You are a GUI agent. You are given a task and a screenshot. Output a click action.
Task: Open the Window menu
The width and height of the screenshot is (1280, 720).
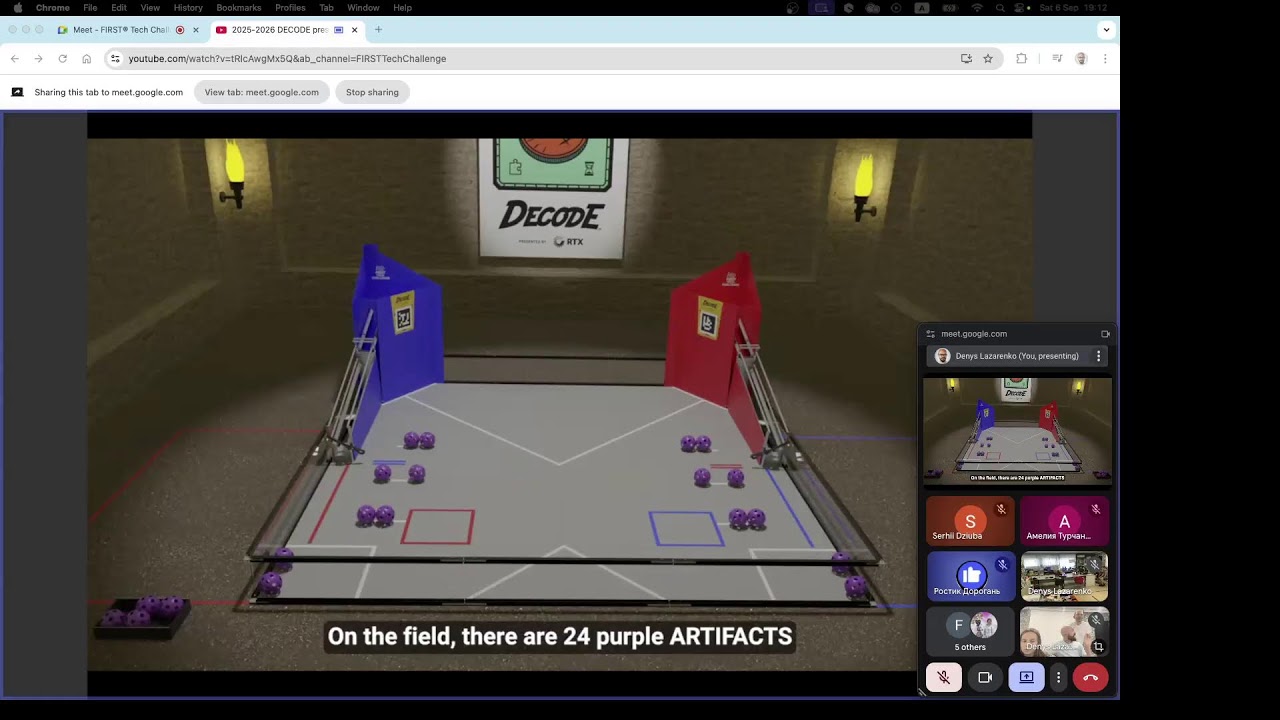363,8
